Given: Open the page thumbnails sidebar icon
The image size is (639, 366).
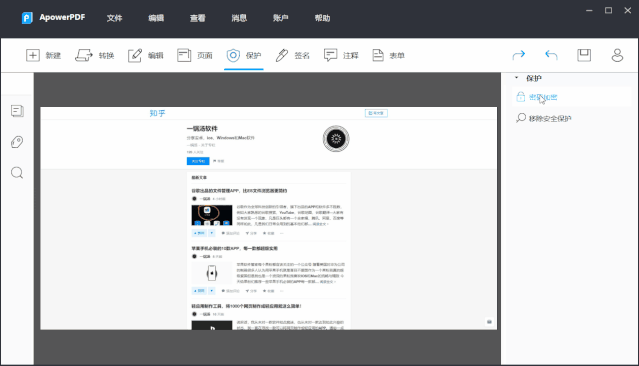Looking at the screenshot, I should (x=17, y=111).
